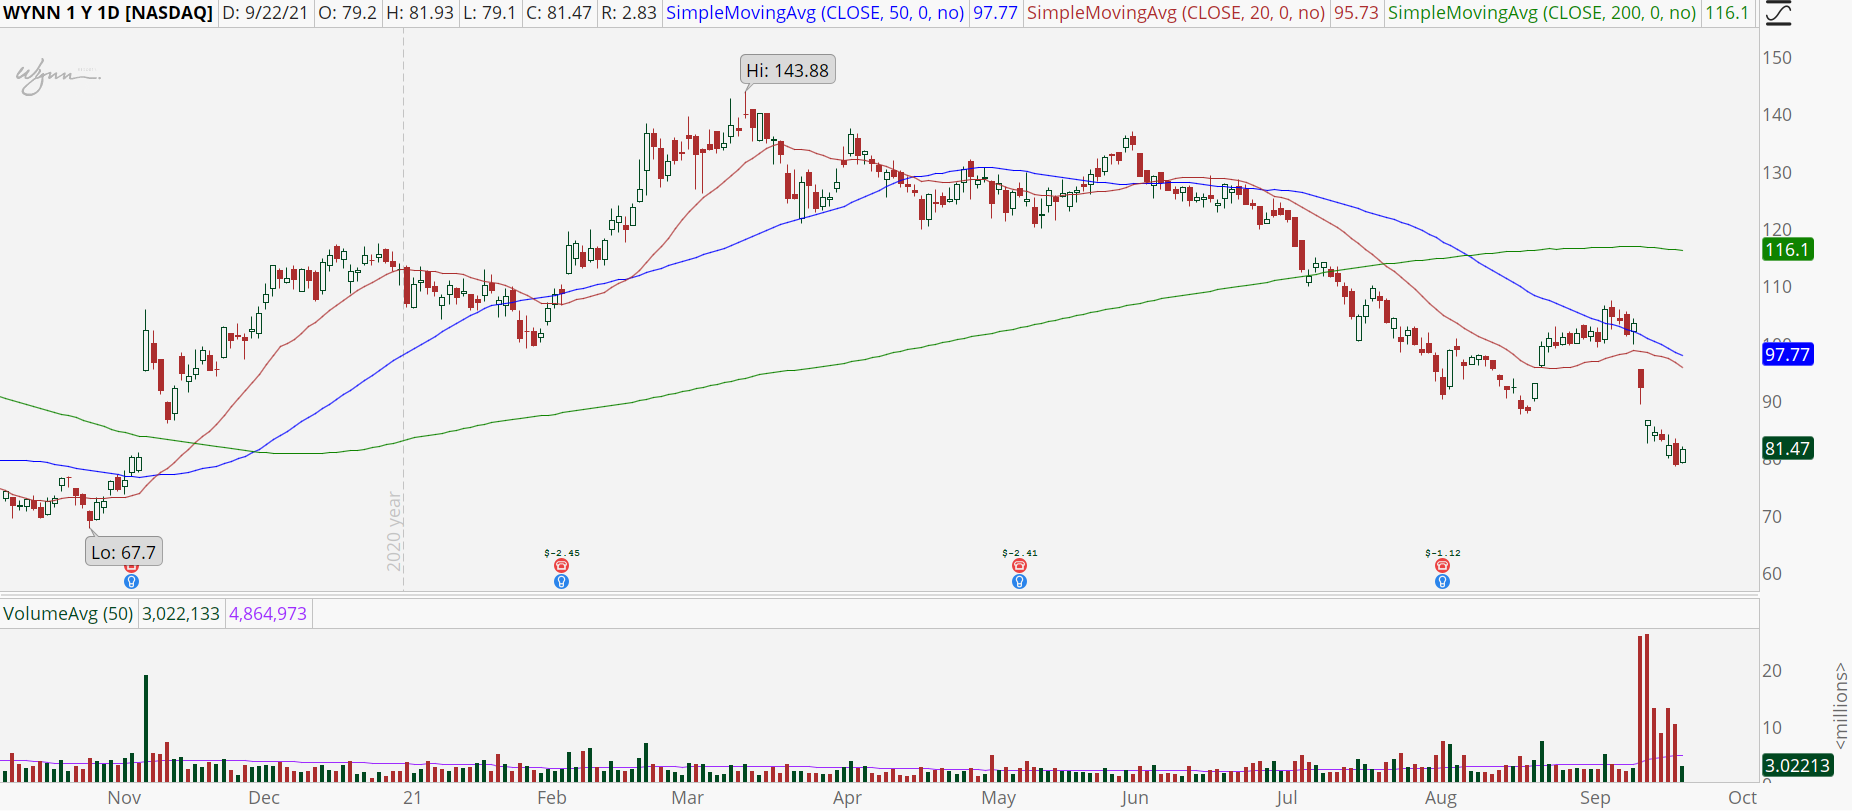
Task: Click the 3,022,133 volume value
Action: point(181,613)
